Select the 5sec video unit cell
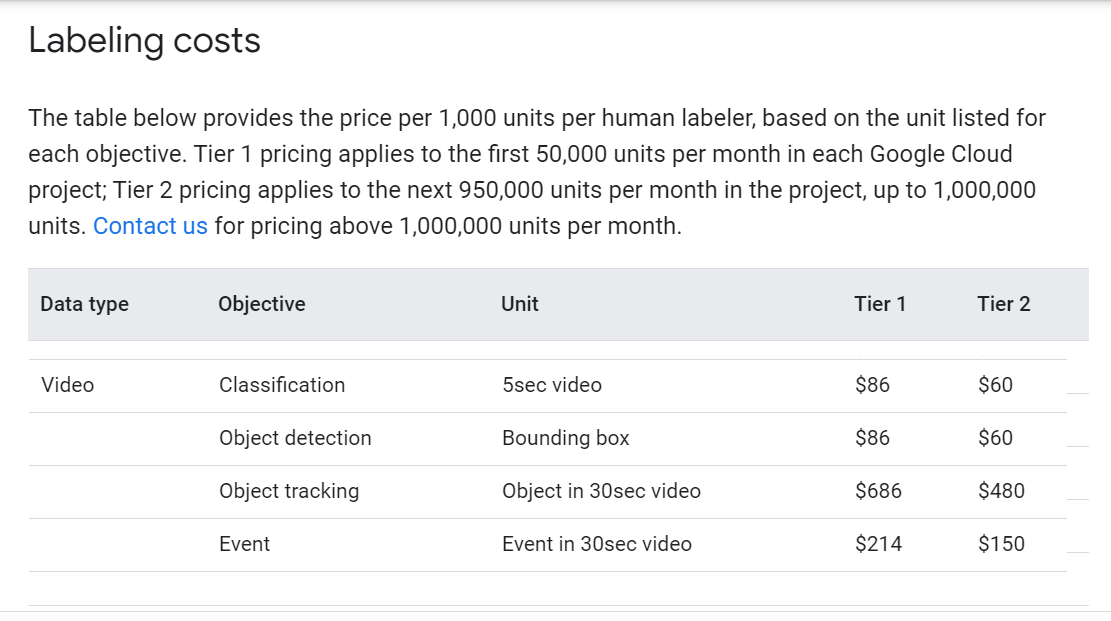 (x=552, y=385)
